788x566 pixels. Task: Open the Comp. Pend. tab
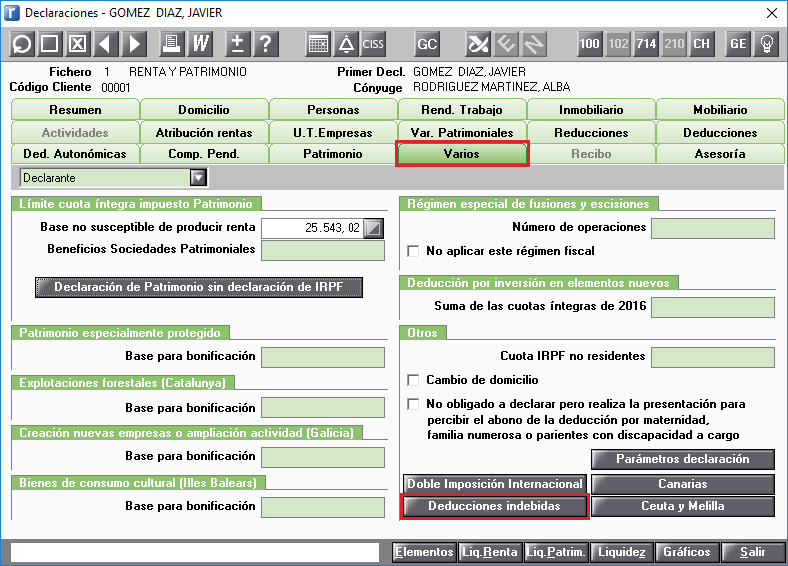204,154
